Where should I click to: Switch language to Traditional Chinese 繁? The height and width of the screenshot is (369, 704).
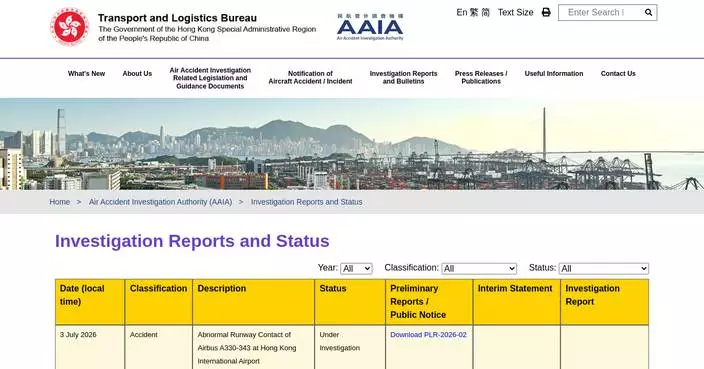coord(474,13)
